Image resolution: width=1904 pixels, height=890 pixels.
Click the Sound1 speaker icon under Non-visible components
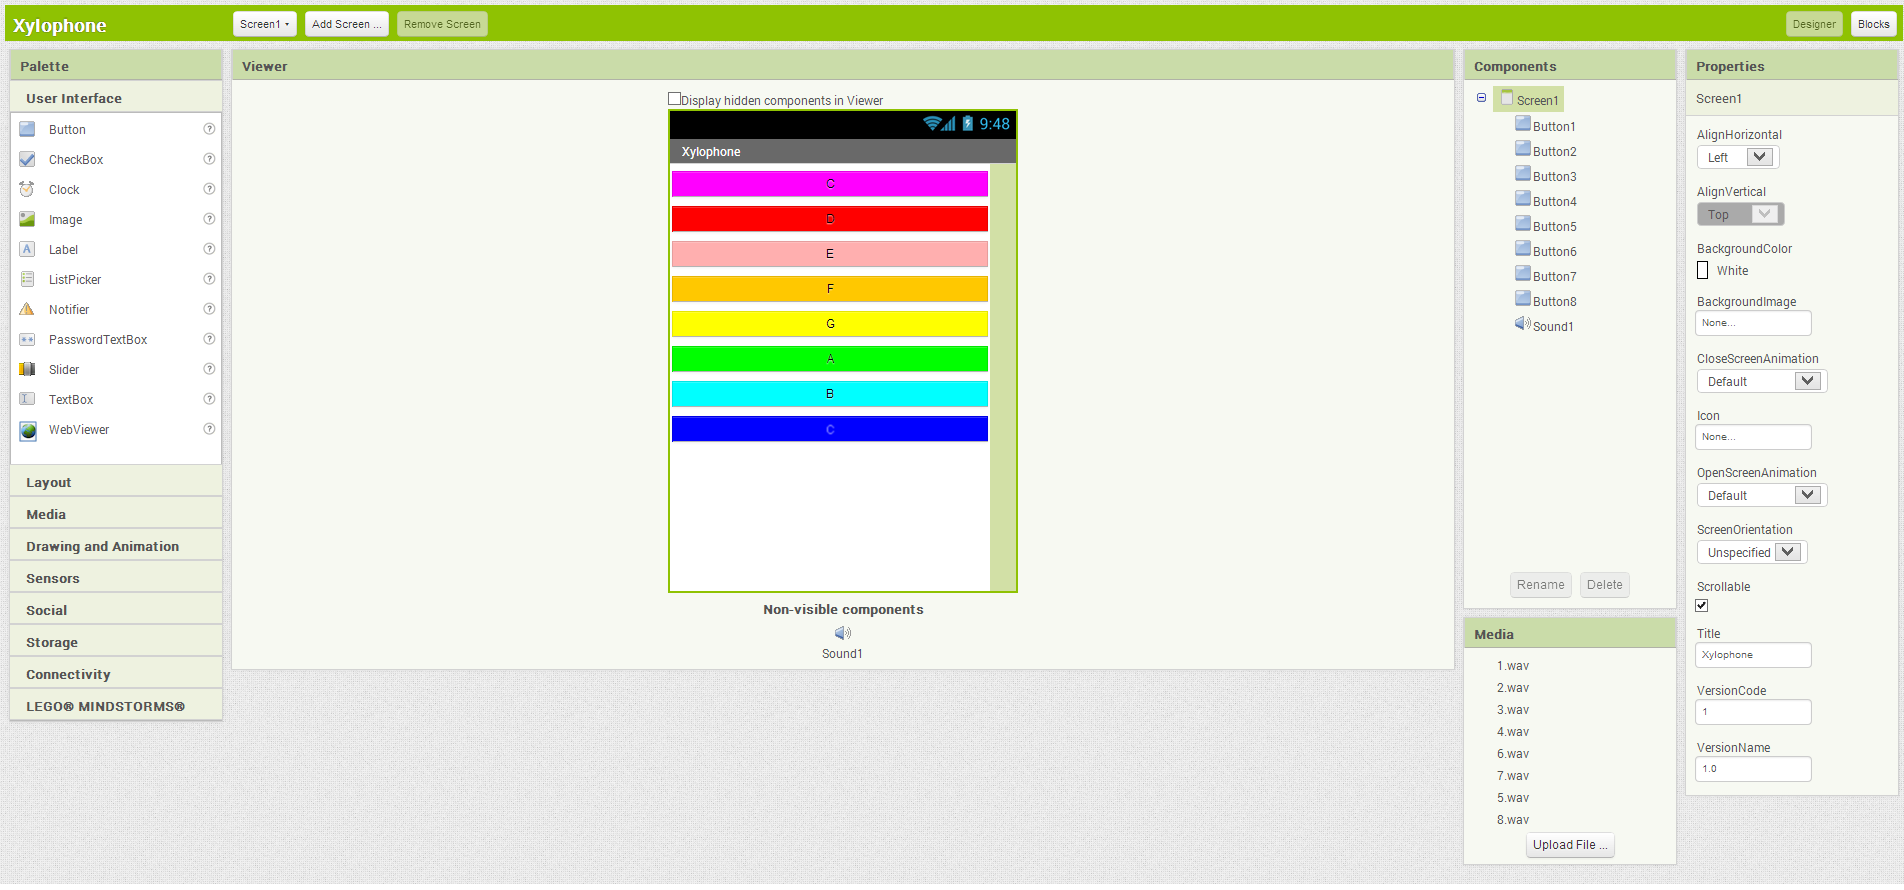[x=842, y=633]
